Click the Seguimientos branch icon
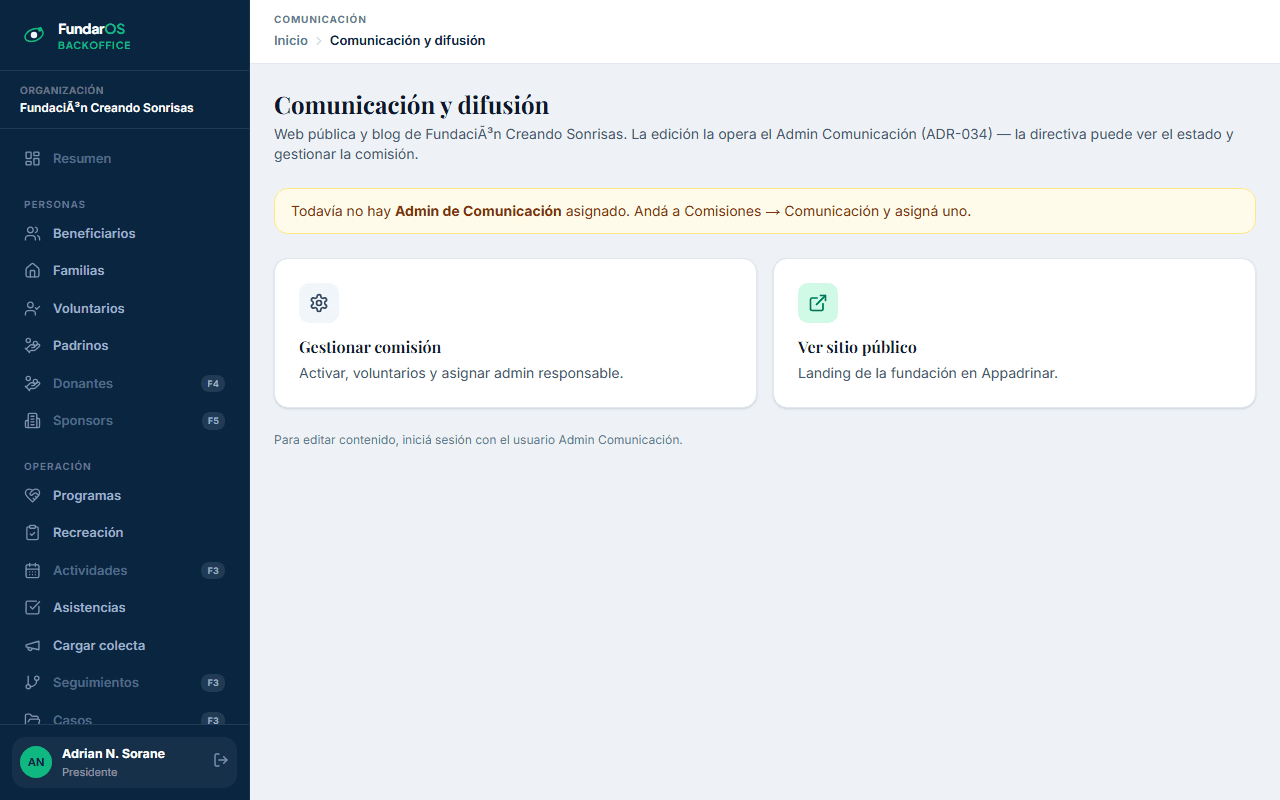The height and width of the screenshot is (800, 1280). [32, 683]
